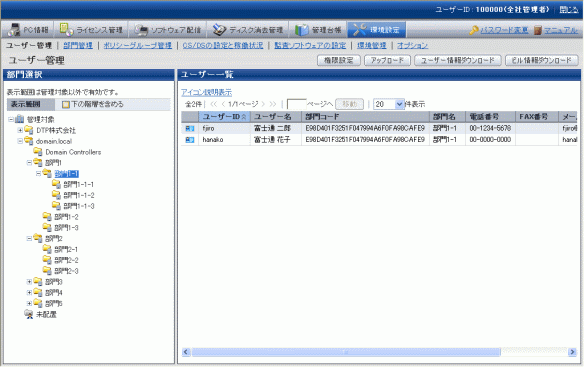Sort by ユーザーID column header
This screenshot has width=584, height=367.
point(224,117)
